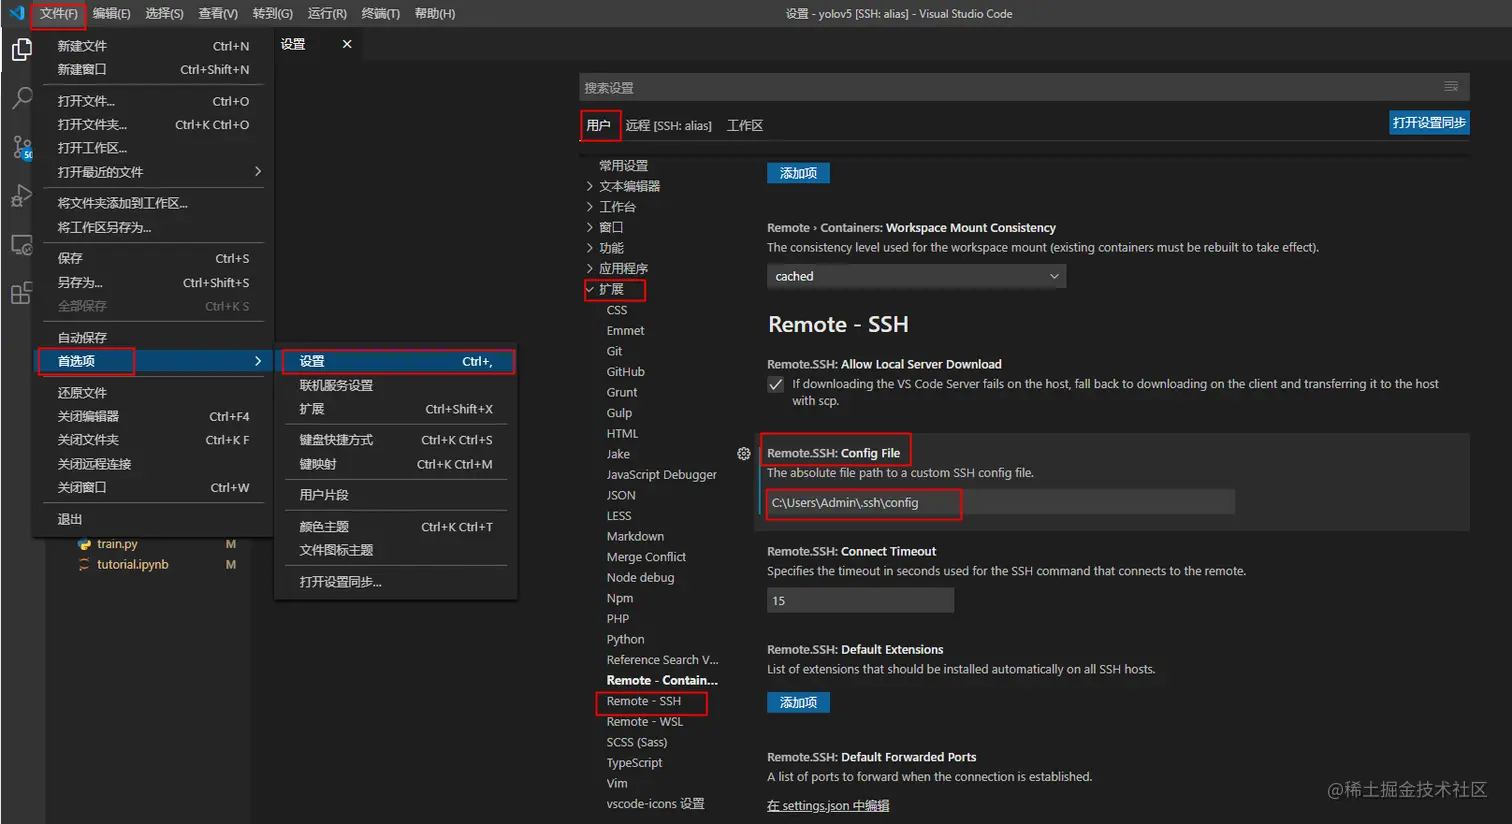Expand 打开最近的文件 submenu arrow
This screenshot has width=1512, height=824.
click(x=257, y=171)
